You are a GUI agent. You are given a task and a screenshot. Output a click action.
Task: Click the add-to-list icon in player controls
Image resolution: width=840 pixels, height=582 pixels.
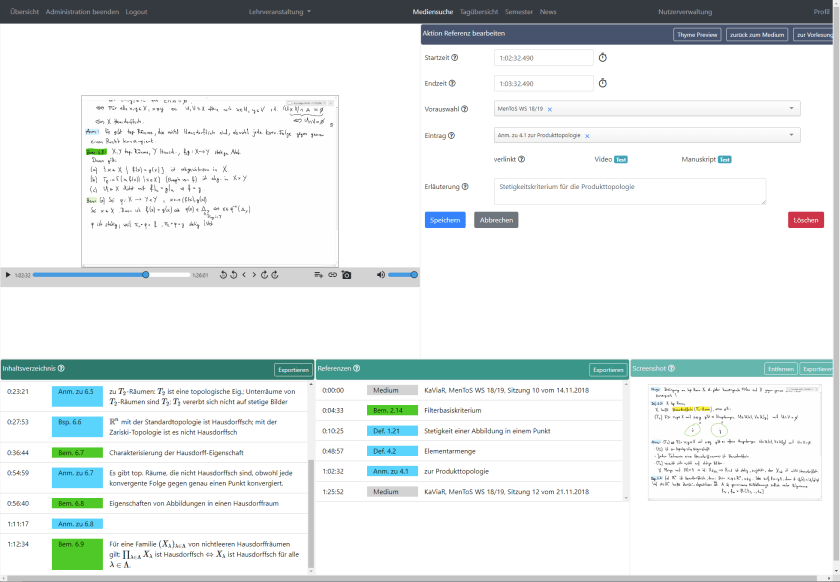click(x=318, y=275)
